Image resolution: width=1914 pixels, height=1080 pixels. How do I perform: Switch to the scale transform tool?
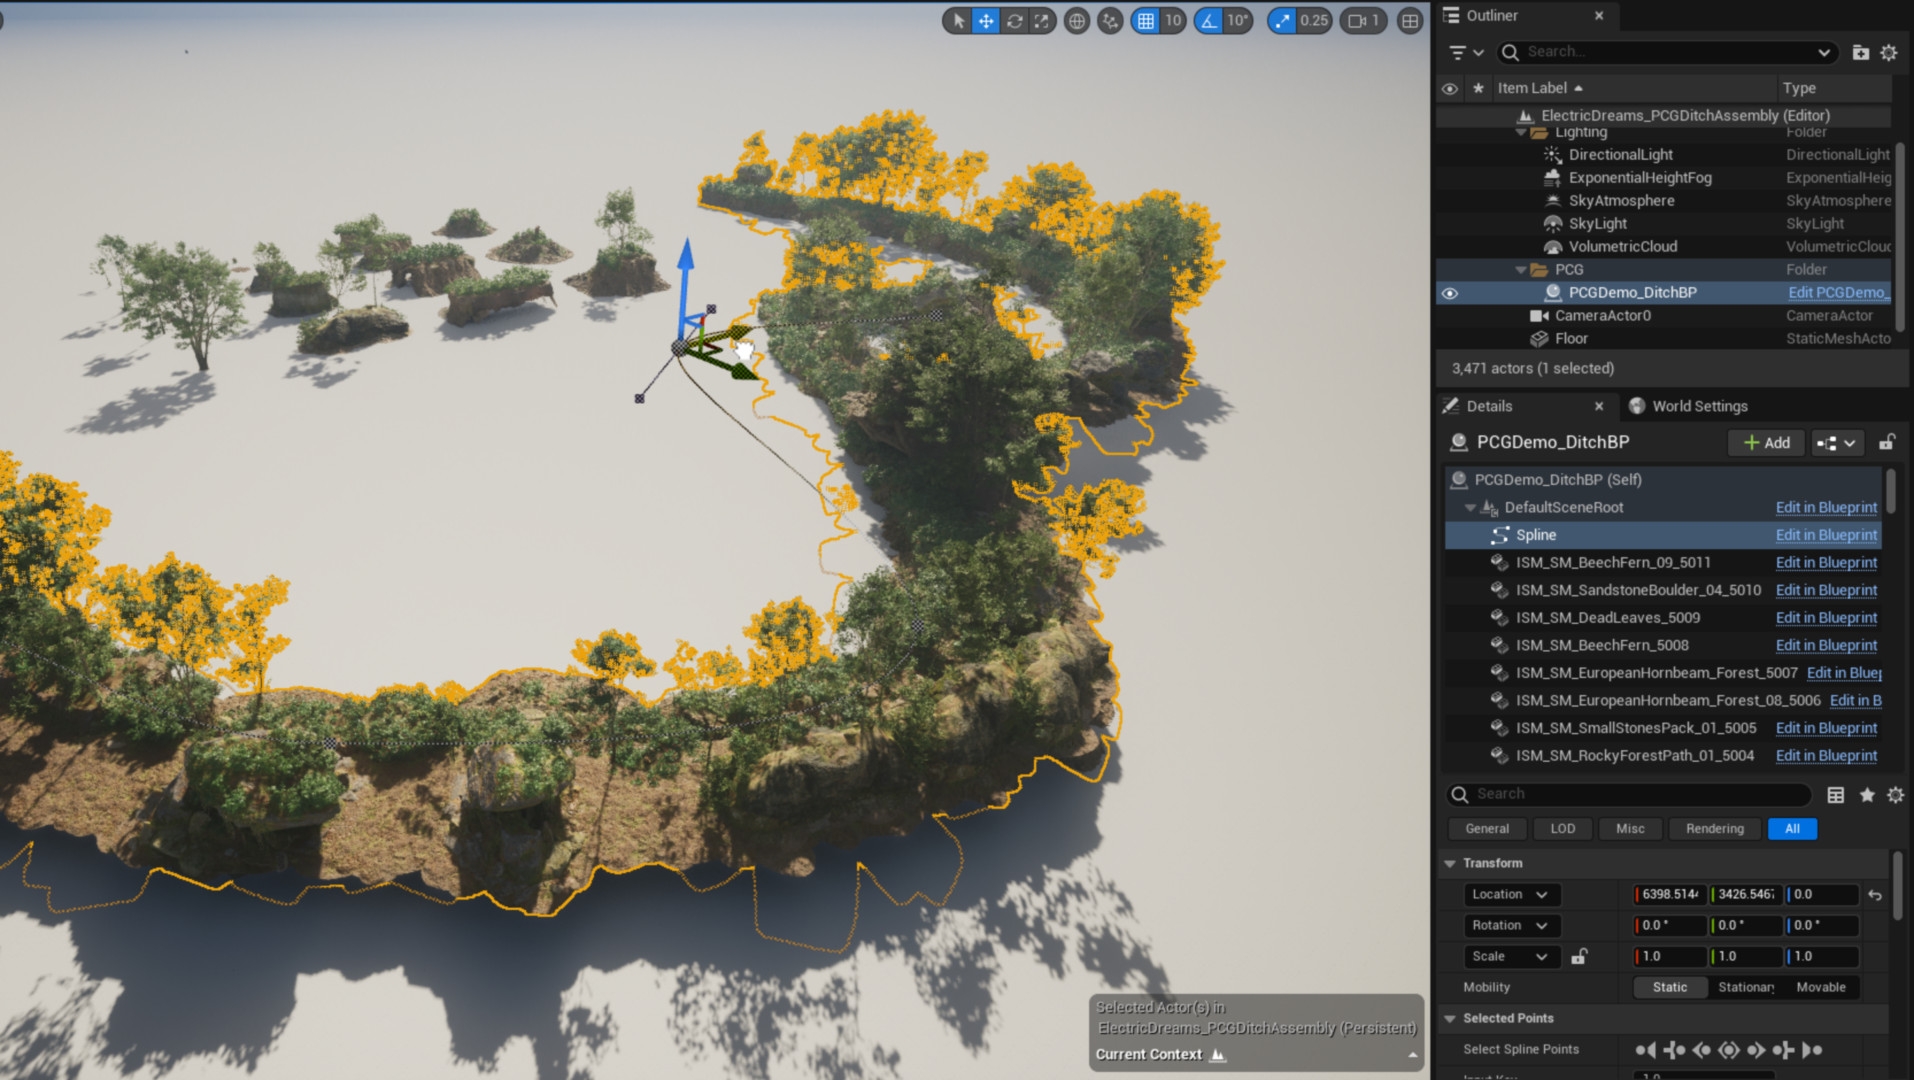pos(1042,20)
